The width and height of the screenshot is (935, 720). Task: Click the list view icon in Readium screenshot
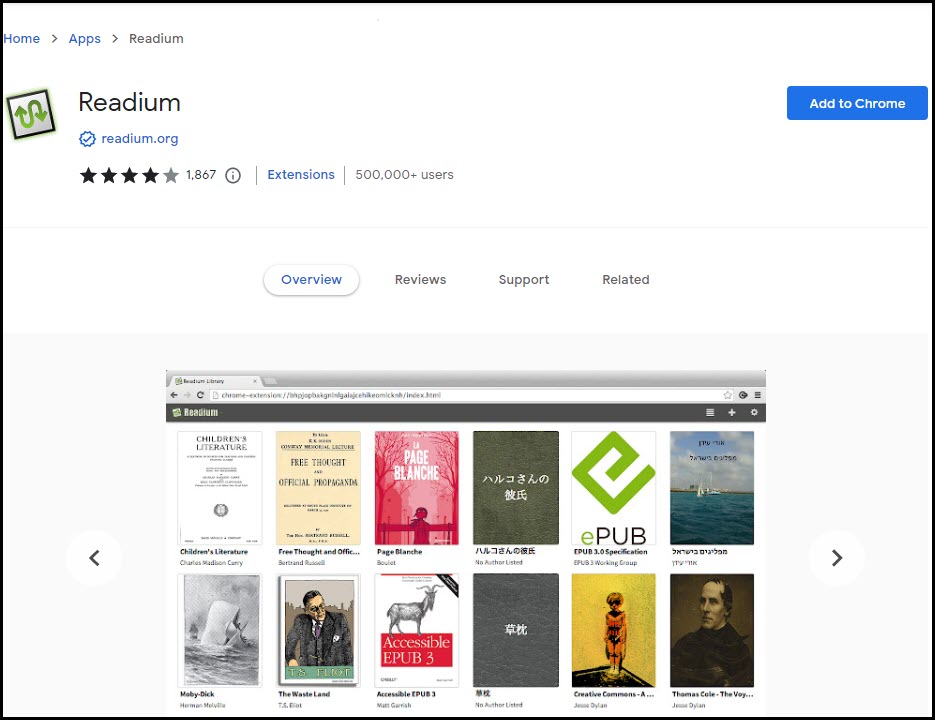(710, 413)
